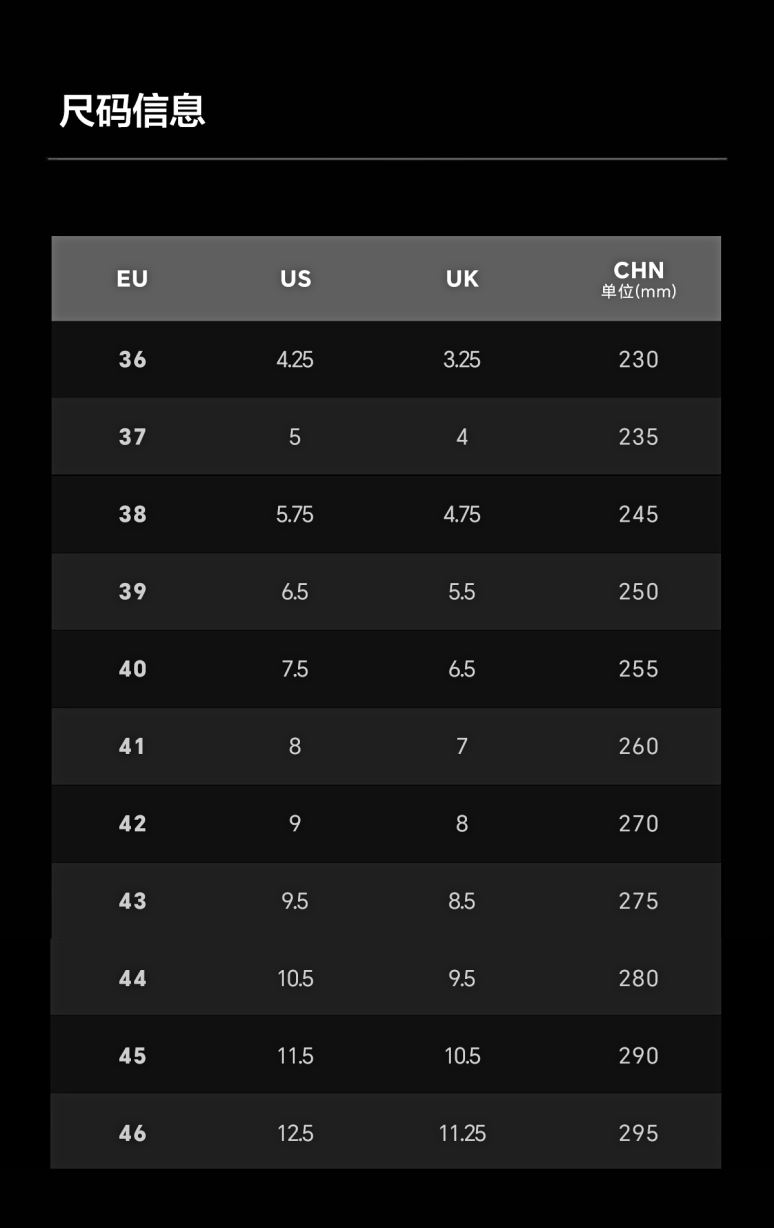Select EU size 36 cell
Screen dimensions: 774x1228
click(x=132, y=360)
